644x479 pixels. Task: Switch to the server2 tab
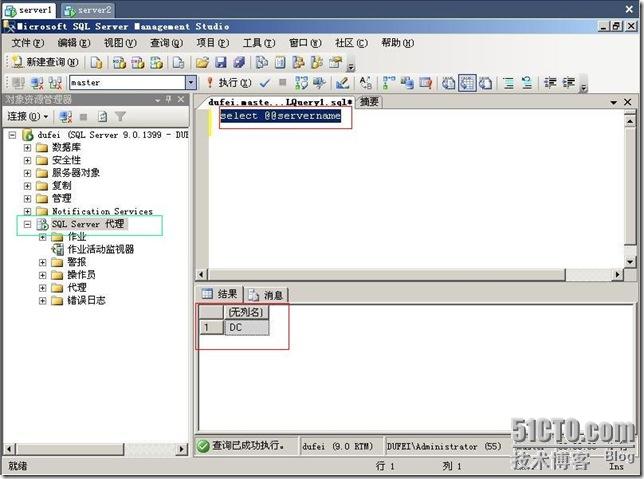tap(88, 10)
